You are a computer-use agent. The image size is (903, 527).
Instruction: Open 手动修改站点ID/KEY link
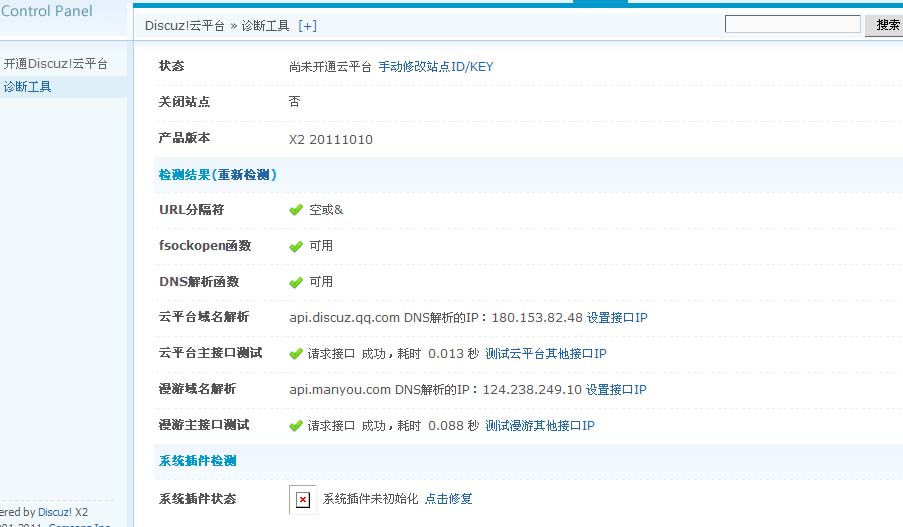coord(436,67)
